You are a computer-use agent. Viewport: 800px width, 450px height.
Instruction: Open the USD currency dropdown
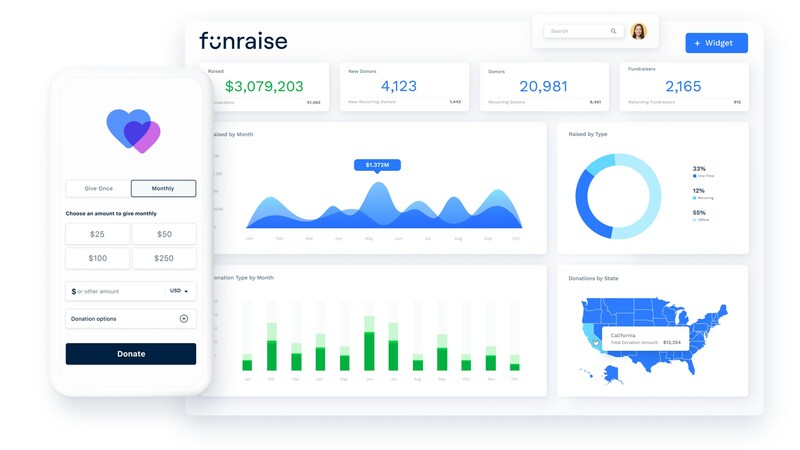coord(178,291)
